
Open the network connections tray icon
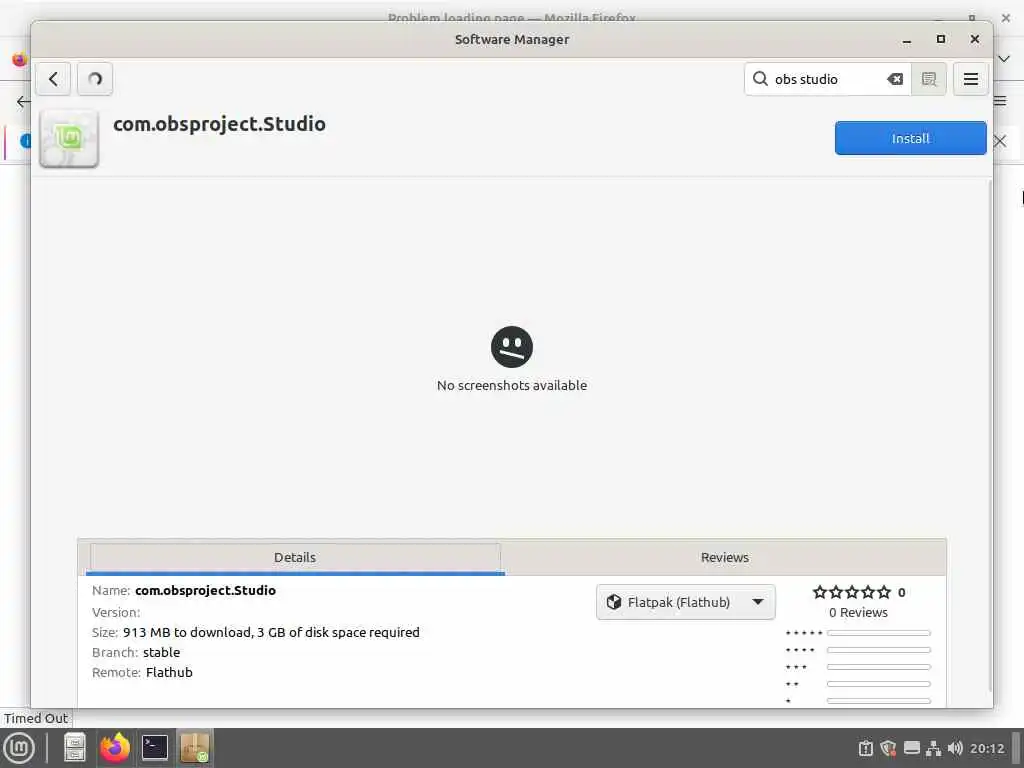click(934, 748)
